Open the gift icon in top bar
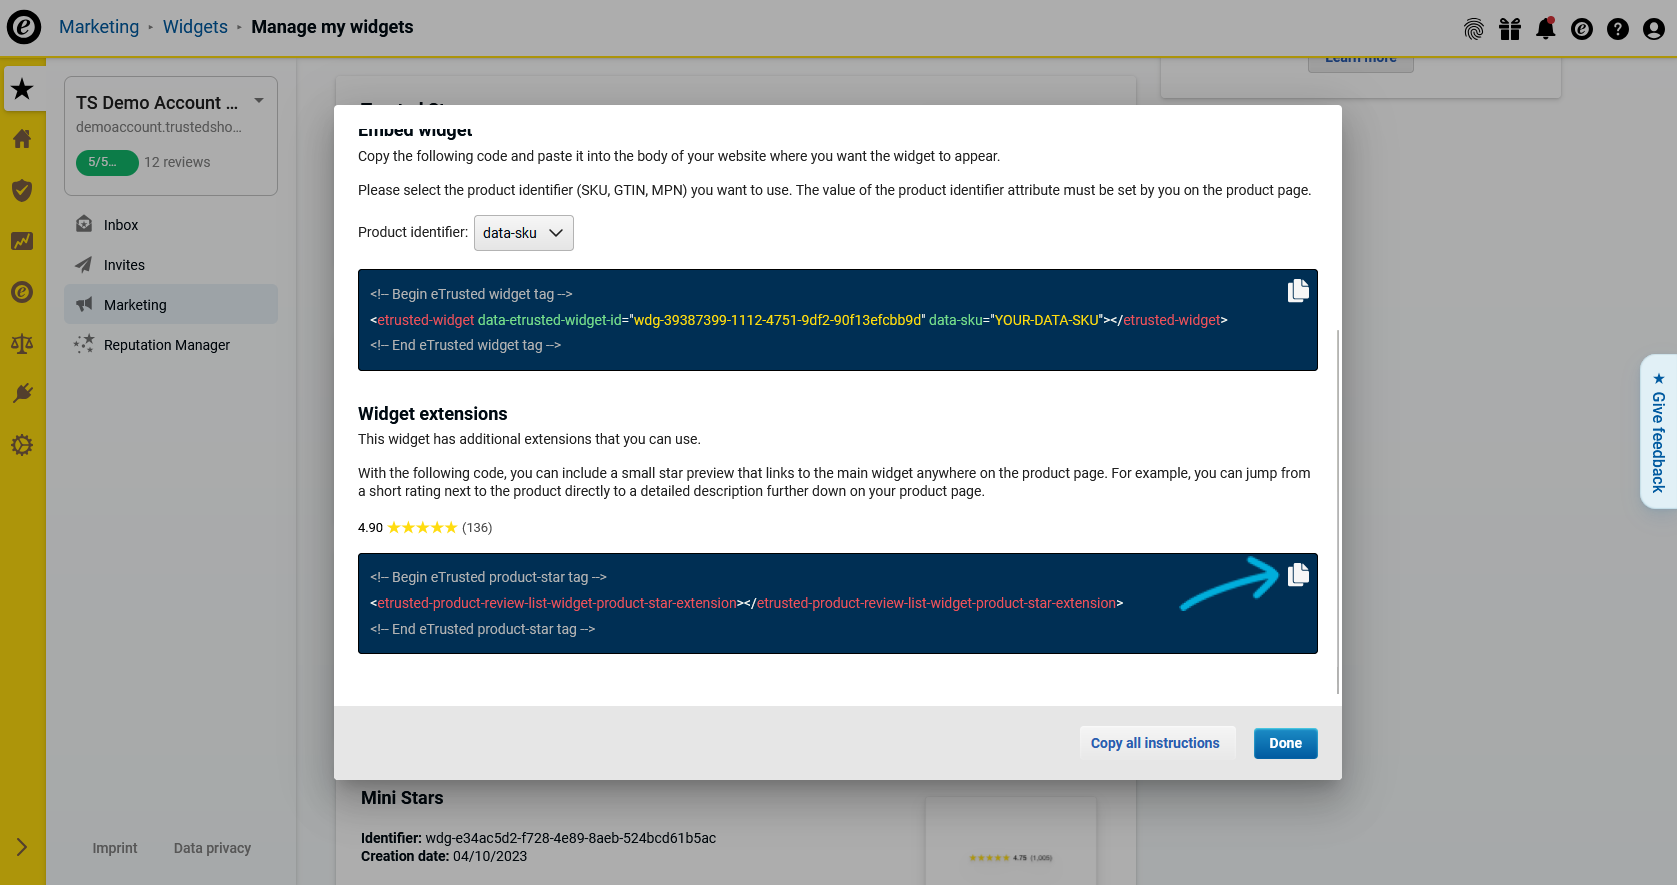 pos(1510,29)
